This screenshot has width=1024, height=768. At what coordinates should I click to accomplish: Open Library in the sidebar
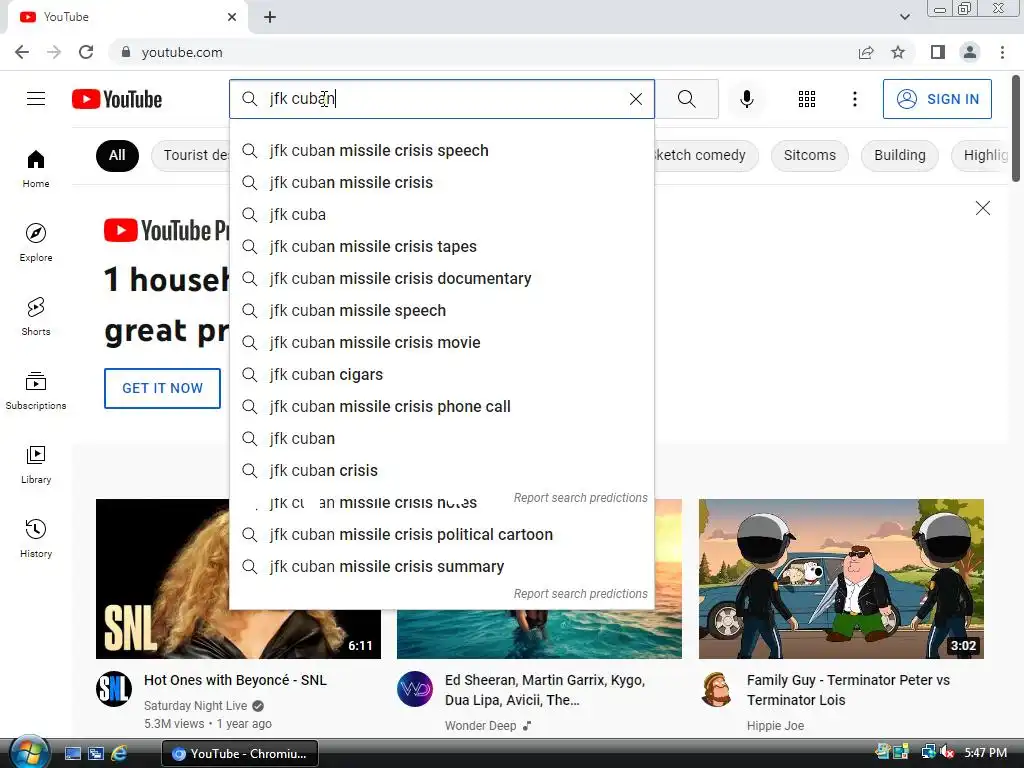[36, 464]
